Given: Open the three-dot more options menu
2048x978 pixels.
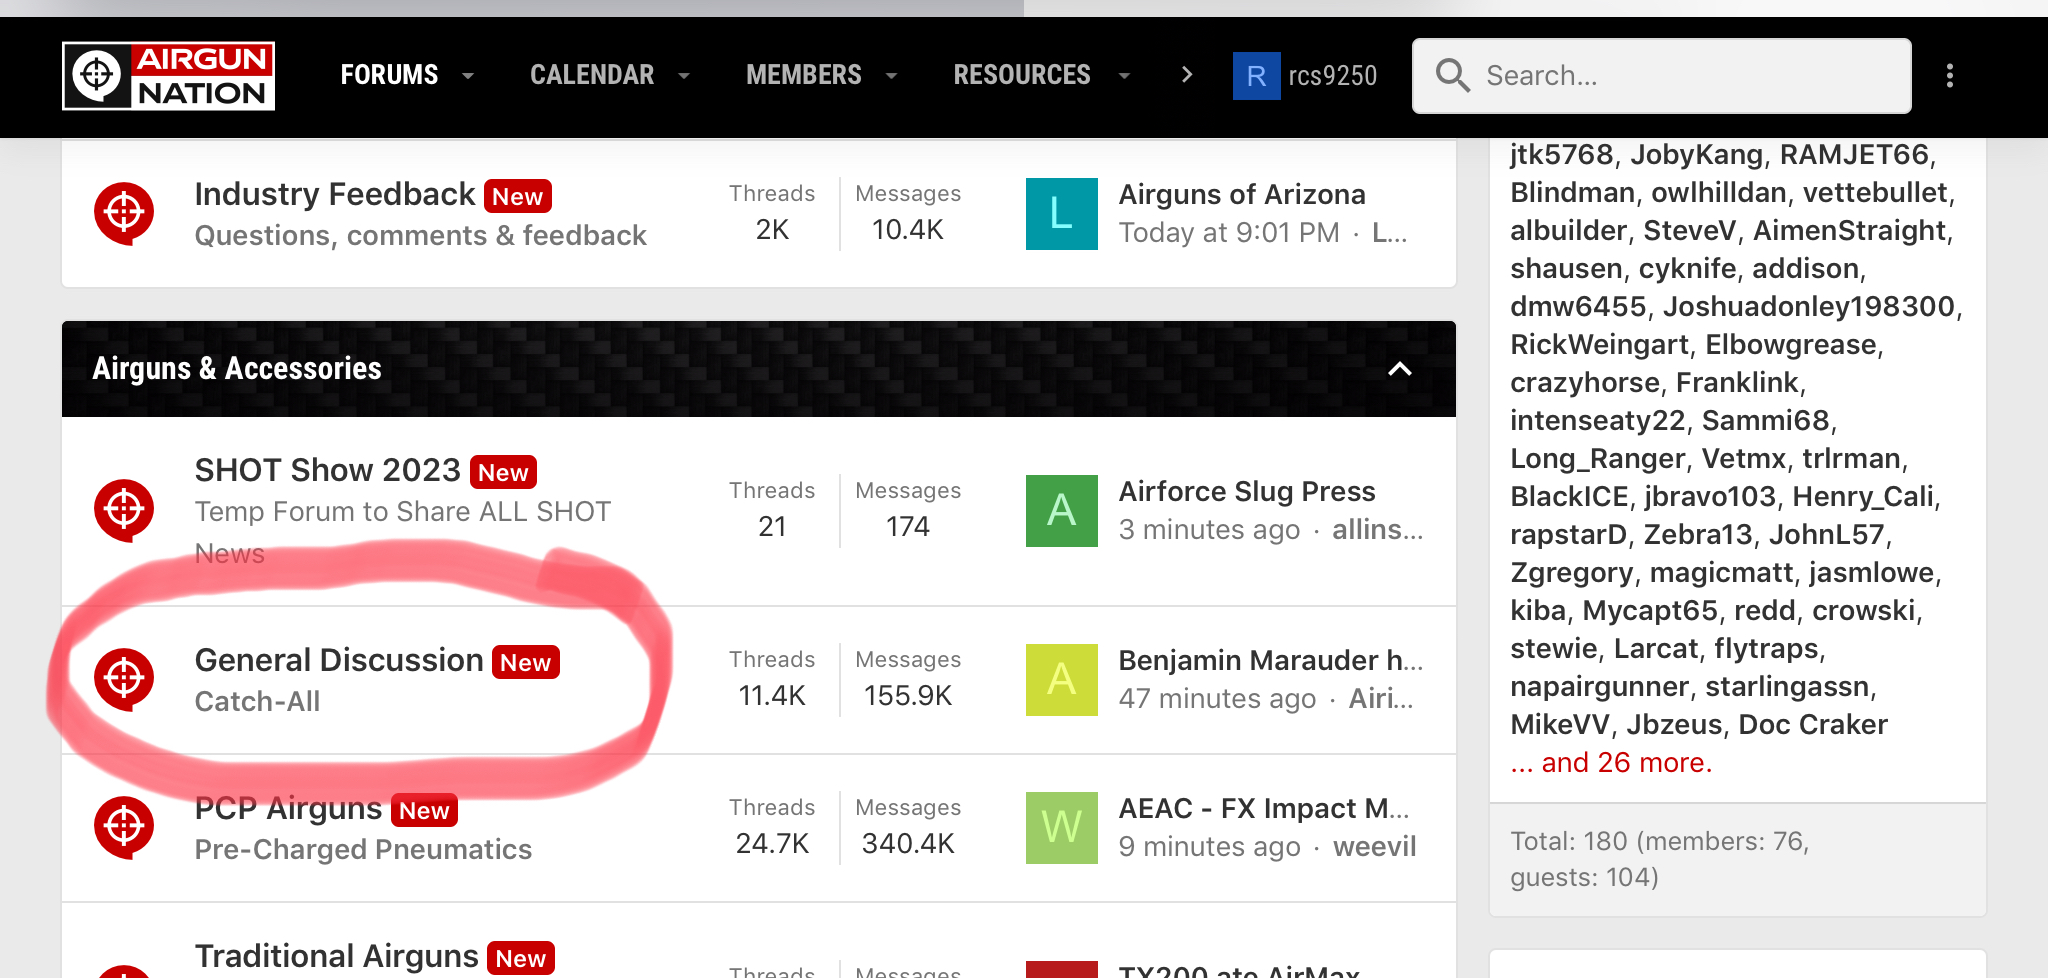Looking at the screenshot, I should point(1949,76).
